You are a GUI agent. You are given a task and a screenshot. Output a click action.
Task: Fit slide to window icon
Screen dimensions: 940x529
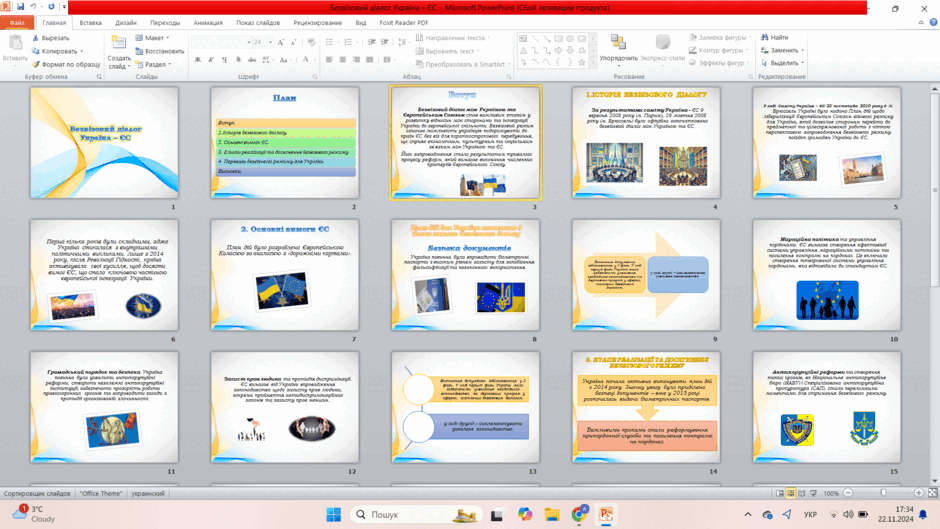(x=932, y=492)
